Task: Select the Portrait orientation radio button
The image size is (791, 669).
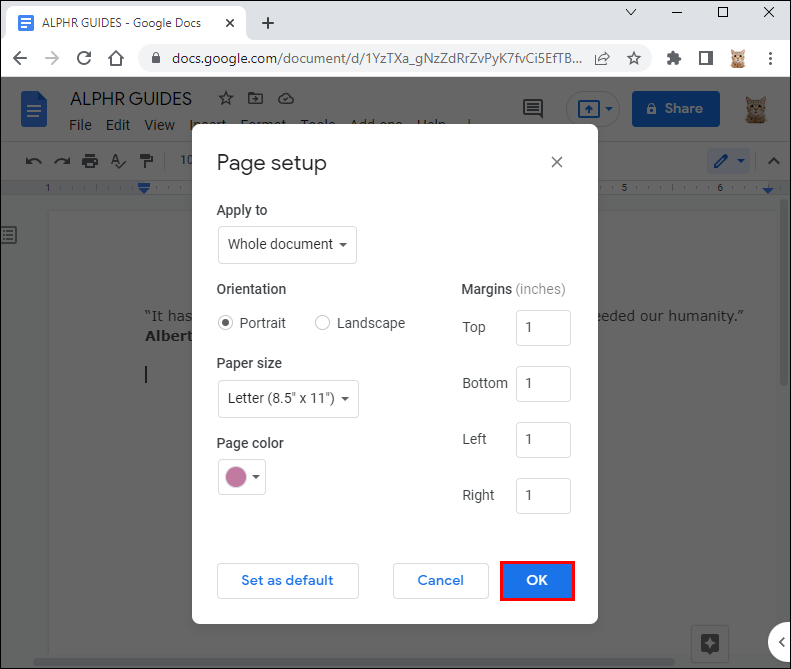Action: (x=226, y=323)
